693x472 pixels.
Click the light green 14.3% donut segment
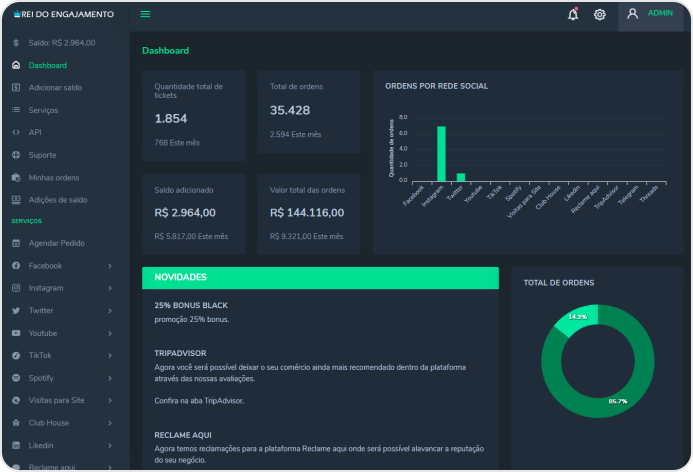pyautogui.click(x=578, y=318)
